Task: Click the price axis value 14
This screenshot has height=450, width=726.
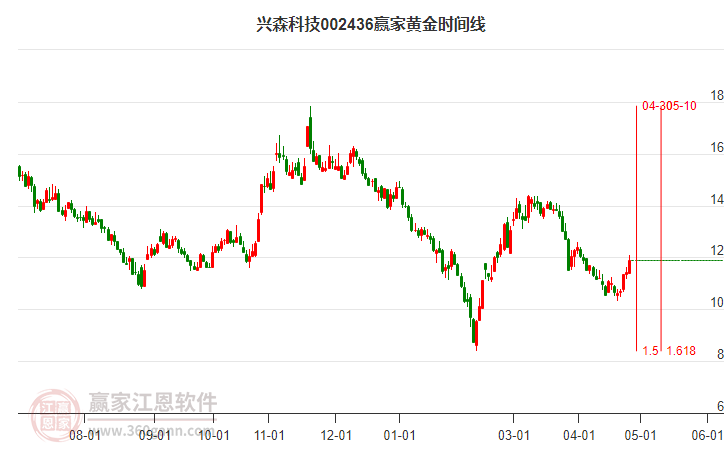Action: coord(717,200)
